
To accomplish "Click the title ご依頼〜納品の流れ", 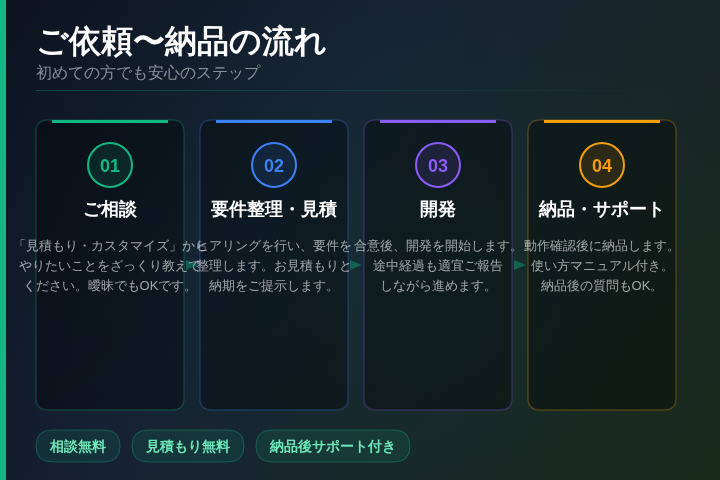I will [181, 42].
